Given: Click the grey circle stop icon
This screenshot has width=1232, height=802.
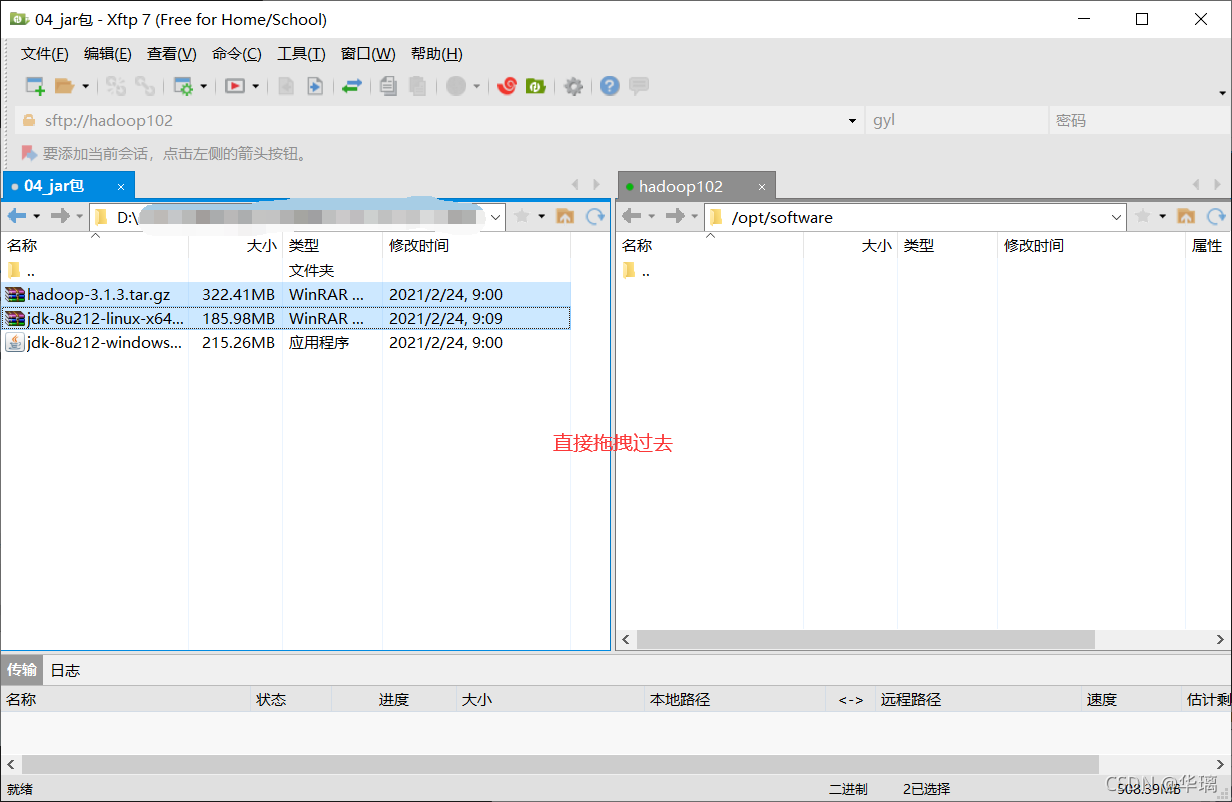Looking at the screenshot, I should (x=456, y=86).
